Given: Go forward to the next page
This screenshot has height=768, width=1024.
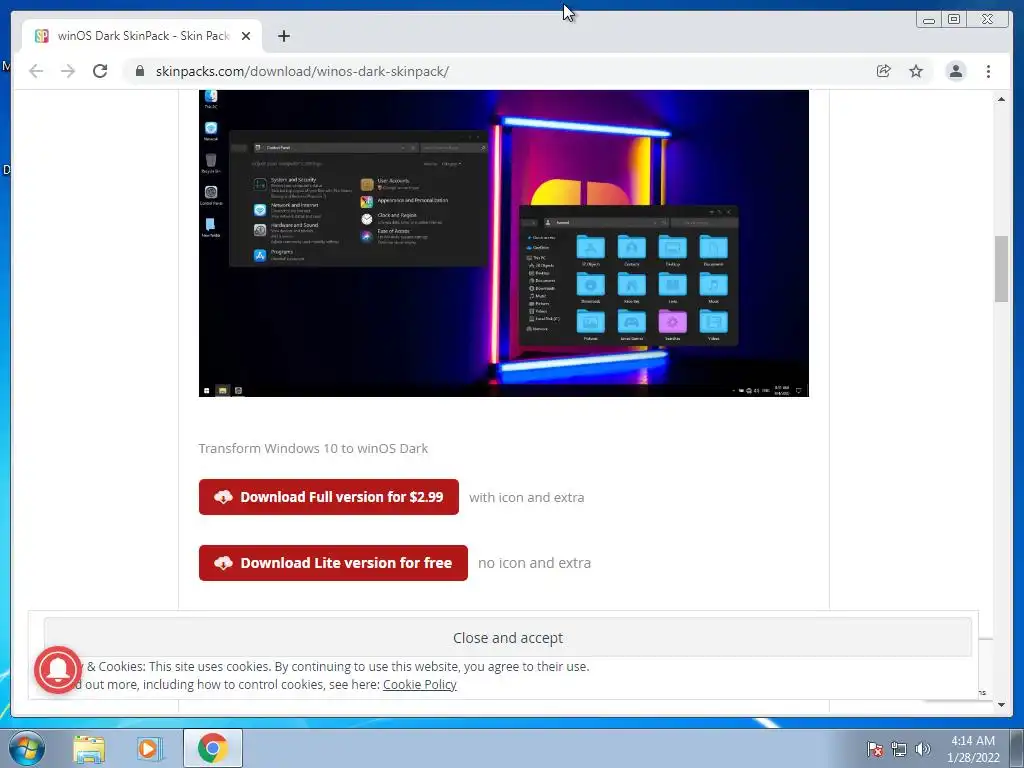Looking at the screenshot, I should (68, 71).
